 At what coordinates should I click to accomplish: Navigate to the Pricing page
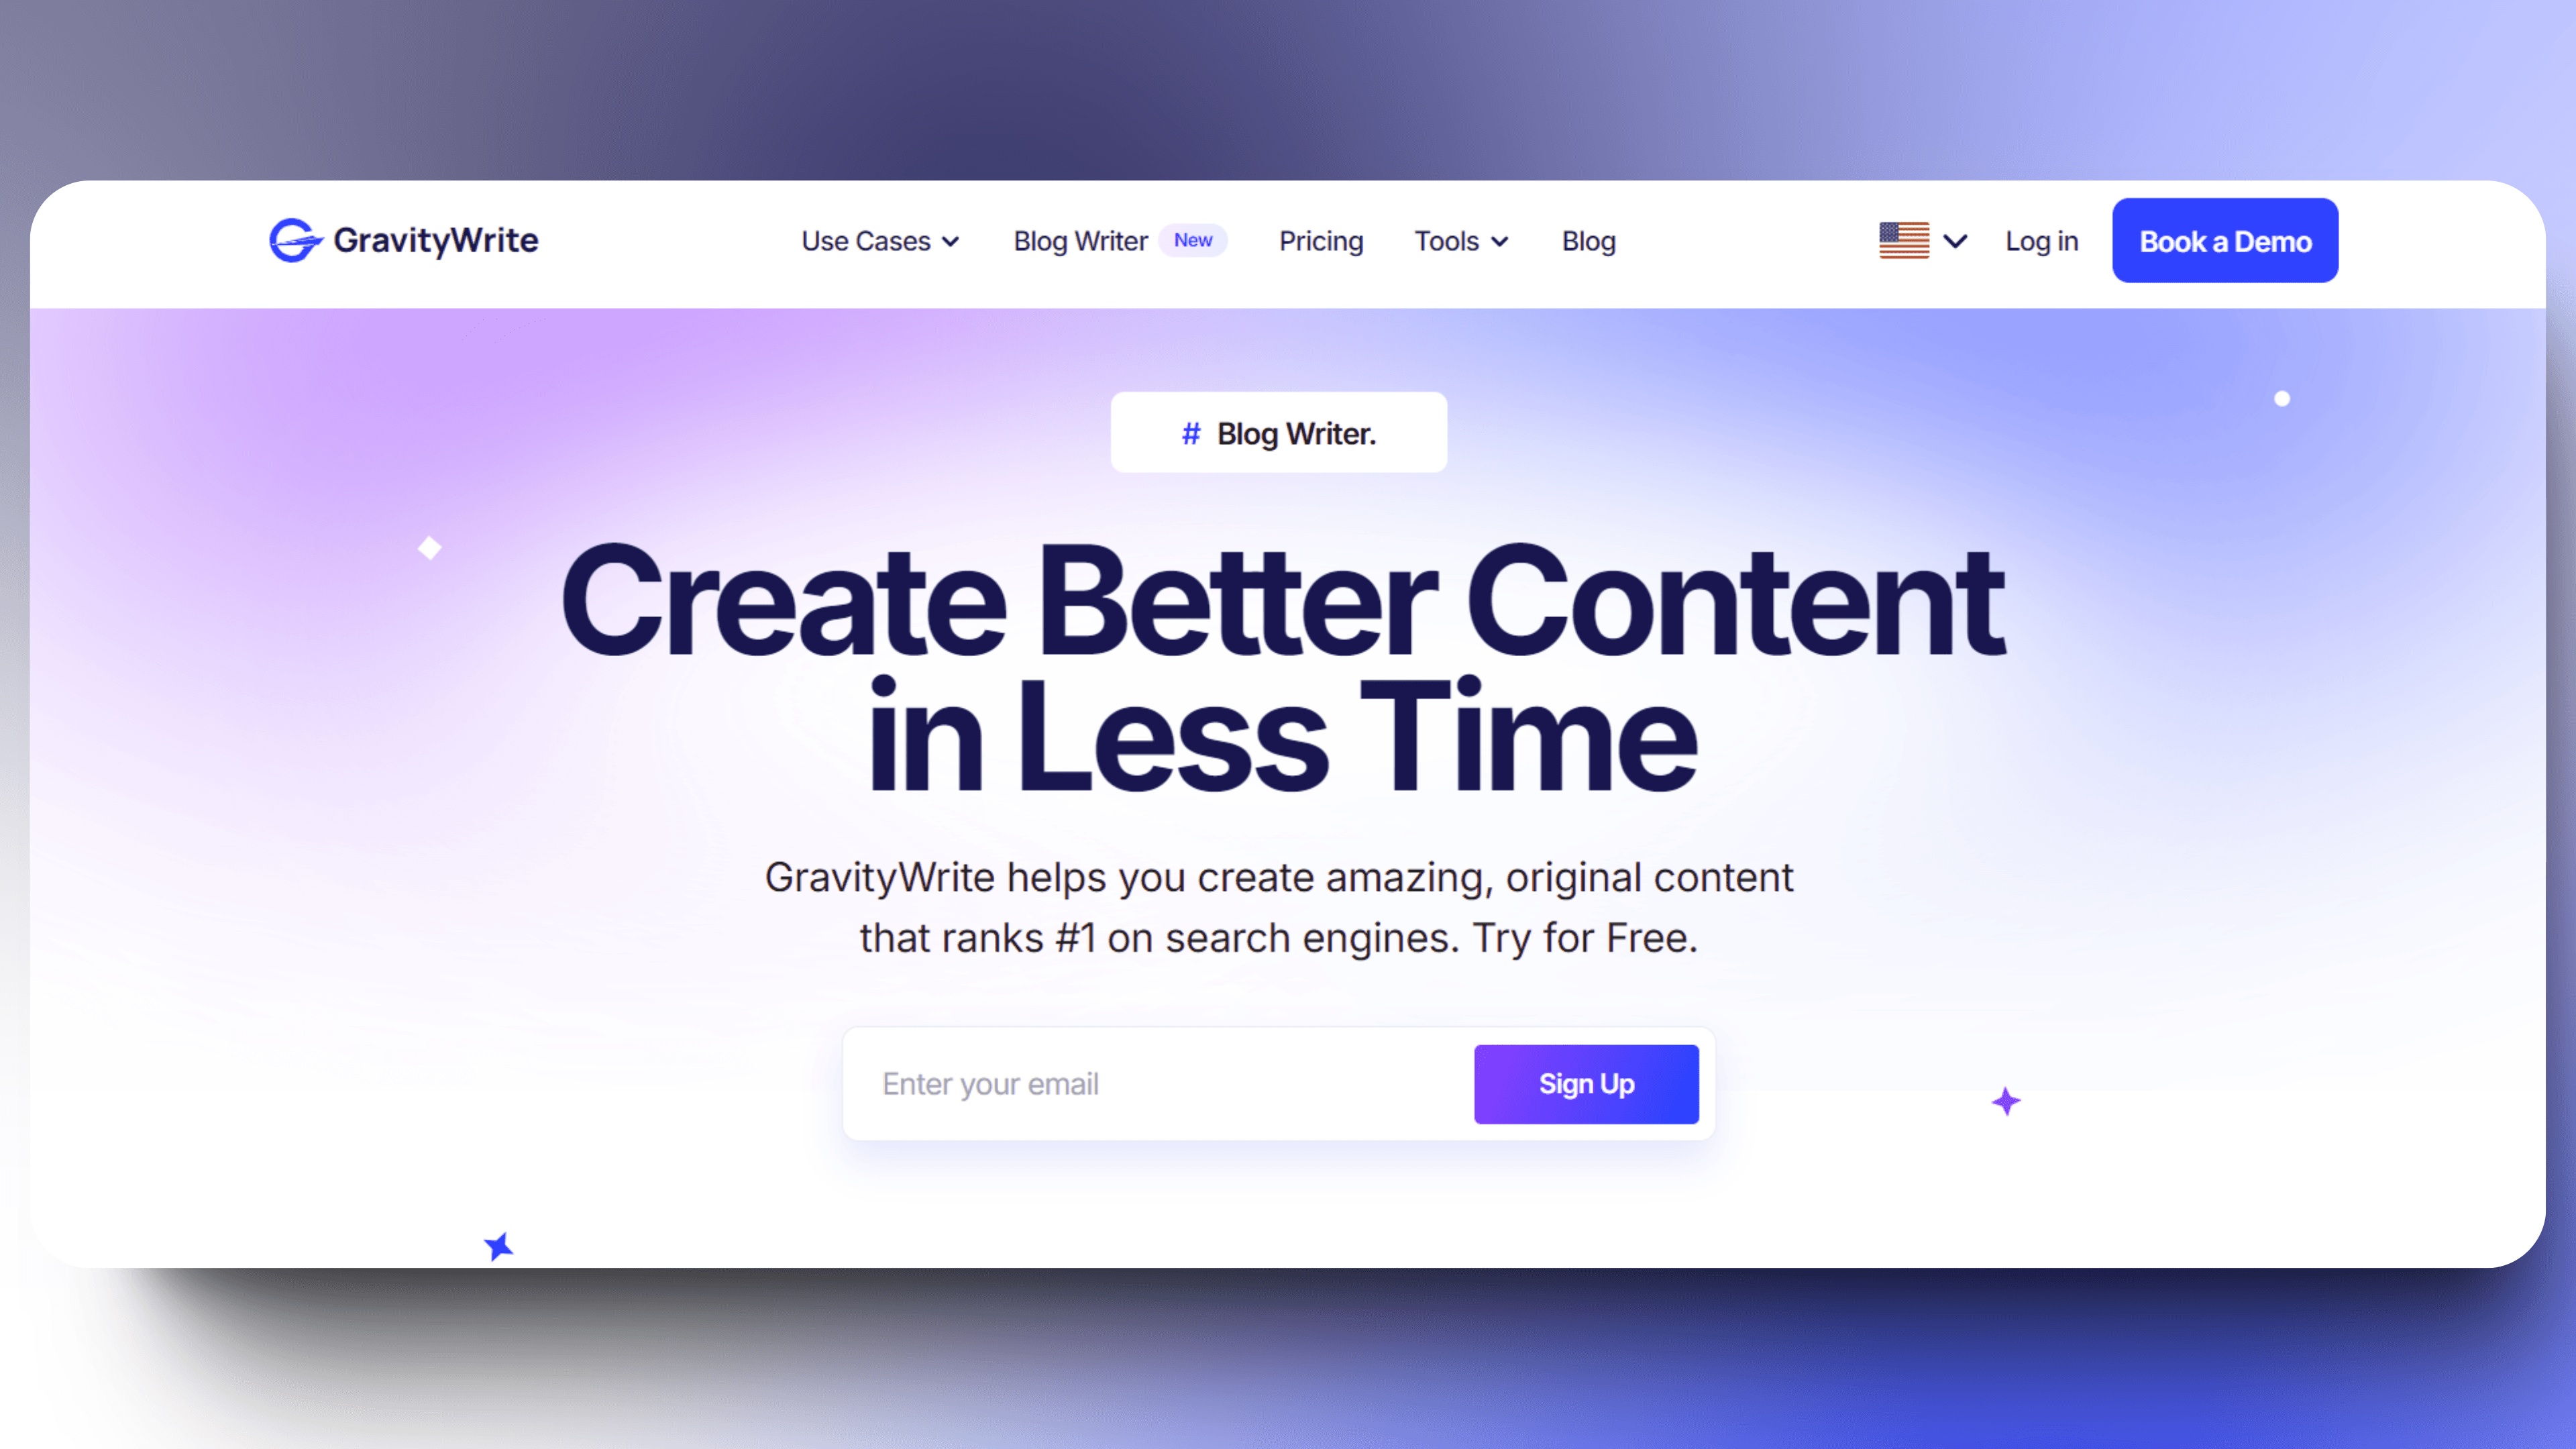click(1322, 241)
